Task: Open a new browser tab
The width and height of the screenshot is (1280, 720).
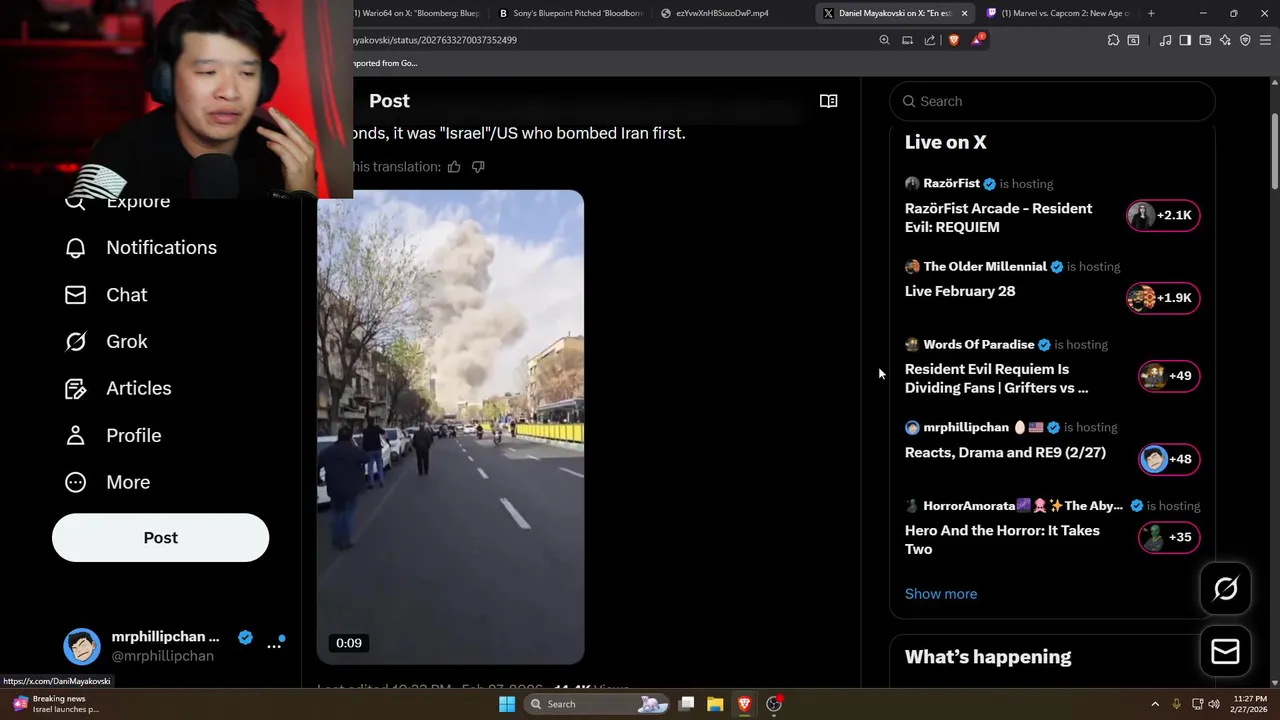Action: point(1151,13)
